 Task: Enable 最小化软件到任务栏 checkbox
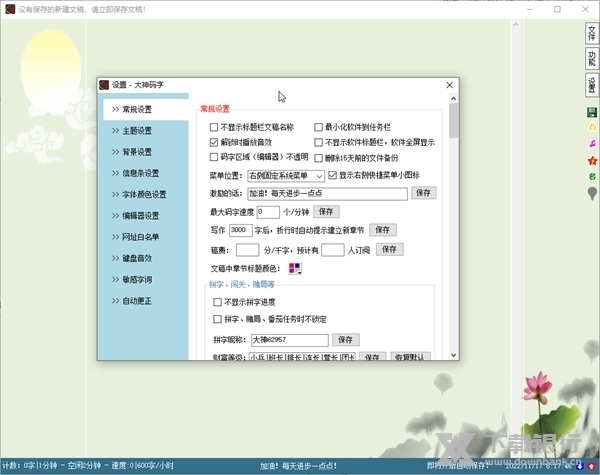coord(318,127)
